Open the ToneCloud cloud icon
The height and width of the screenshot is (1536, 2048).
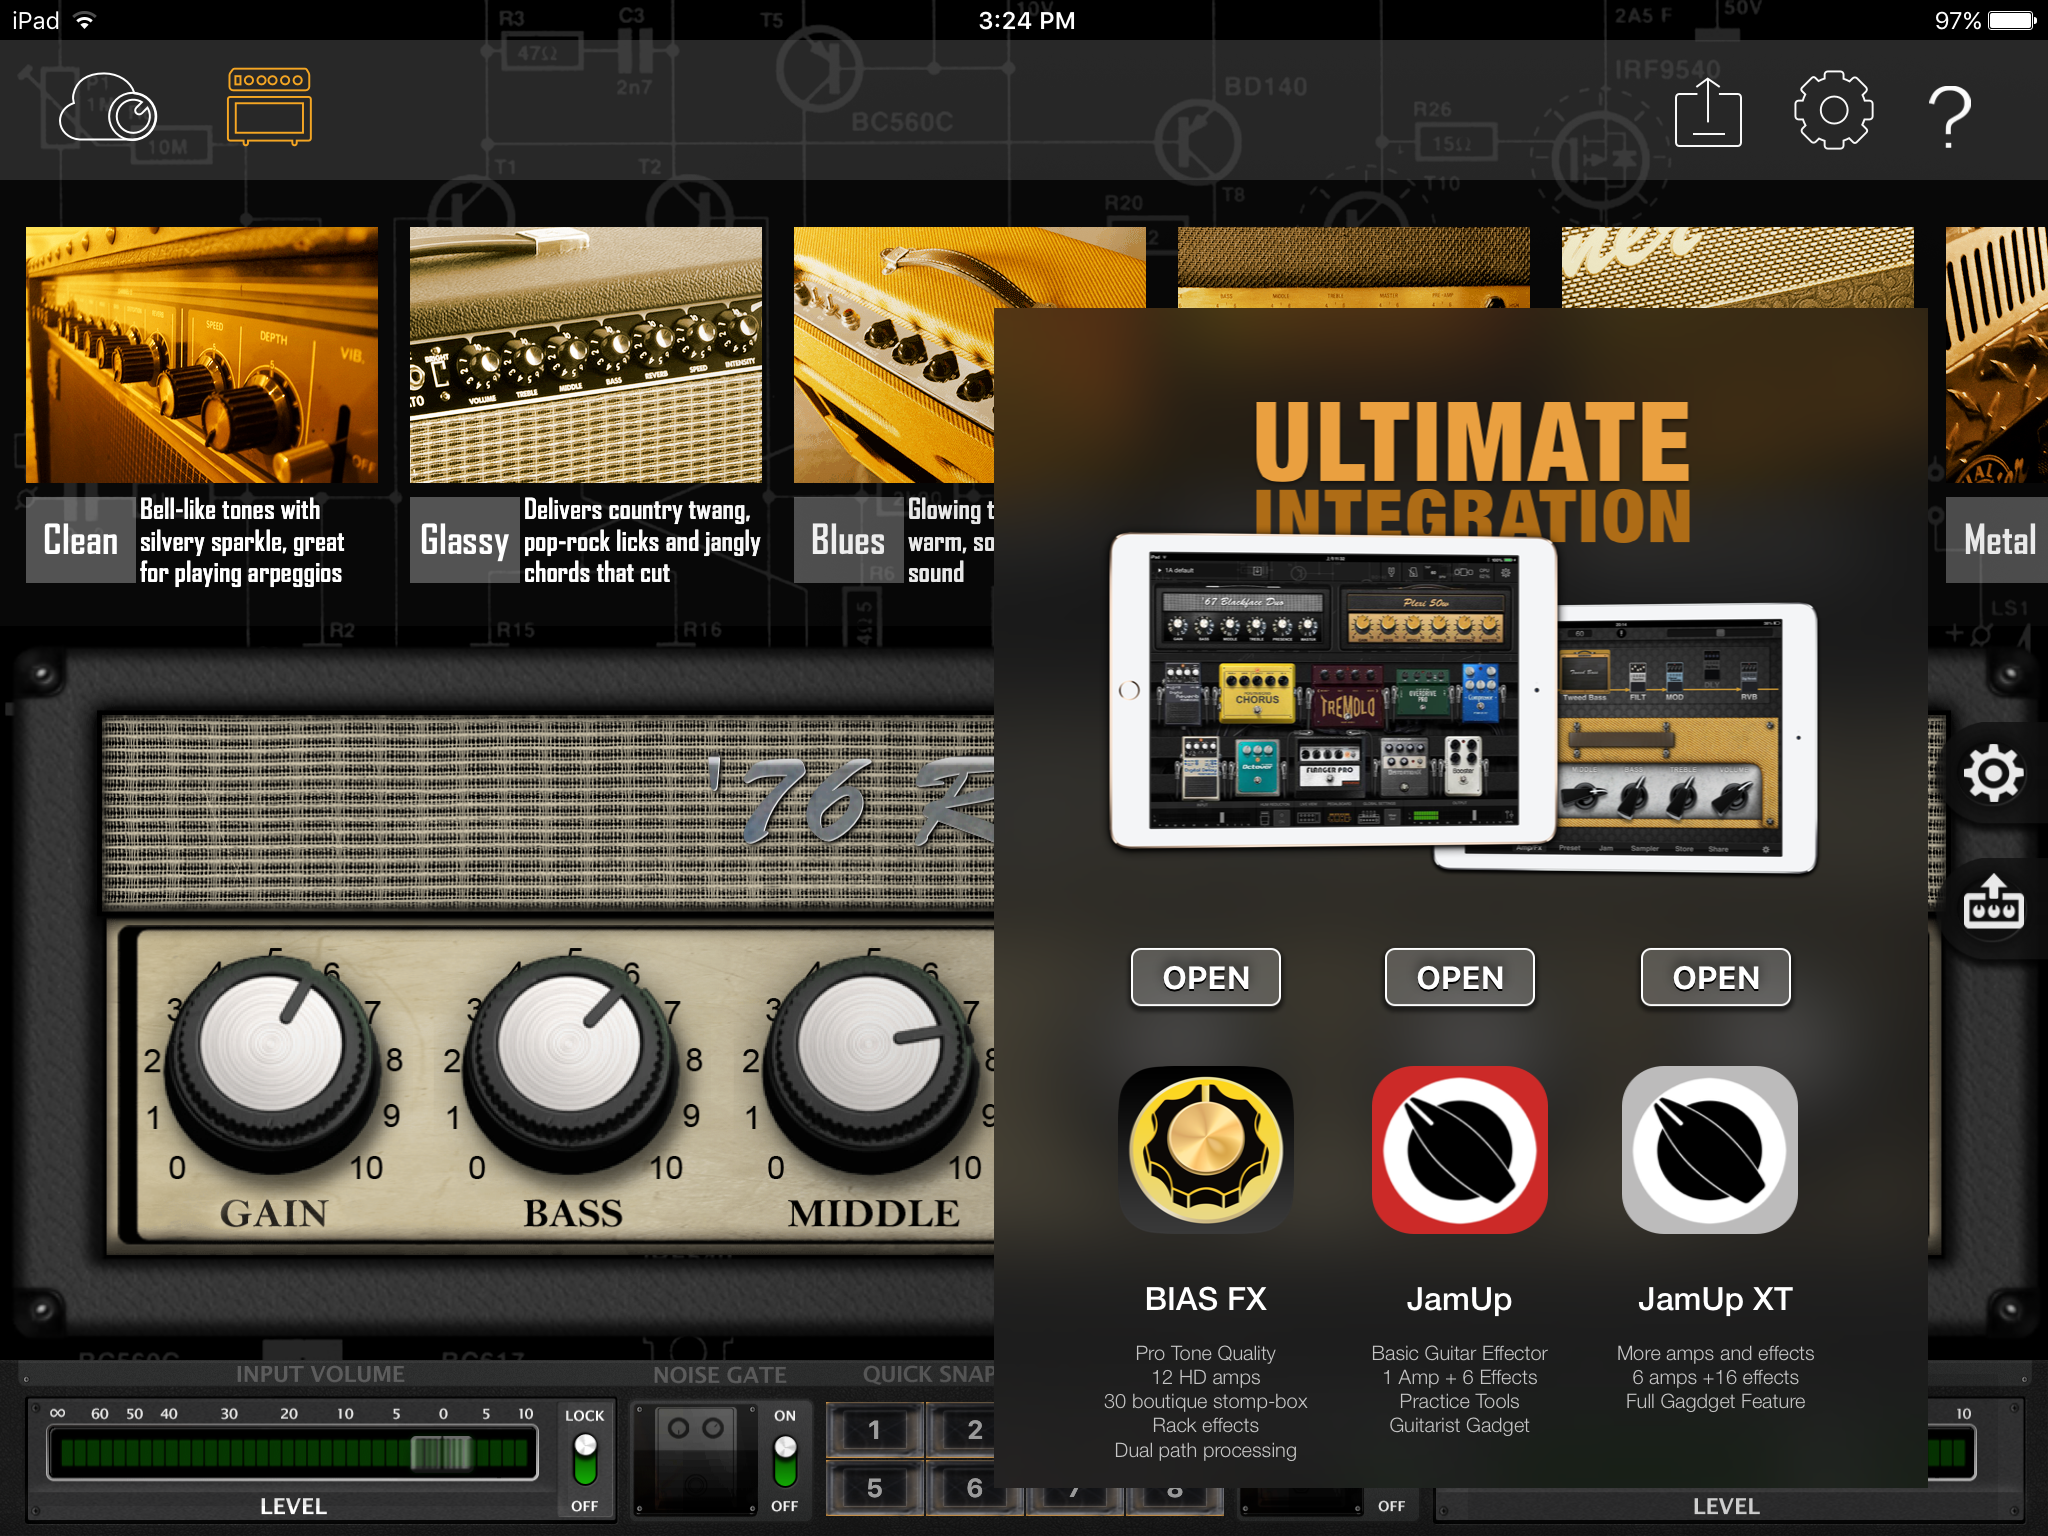coord(108,108)
